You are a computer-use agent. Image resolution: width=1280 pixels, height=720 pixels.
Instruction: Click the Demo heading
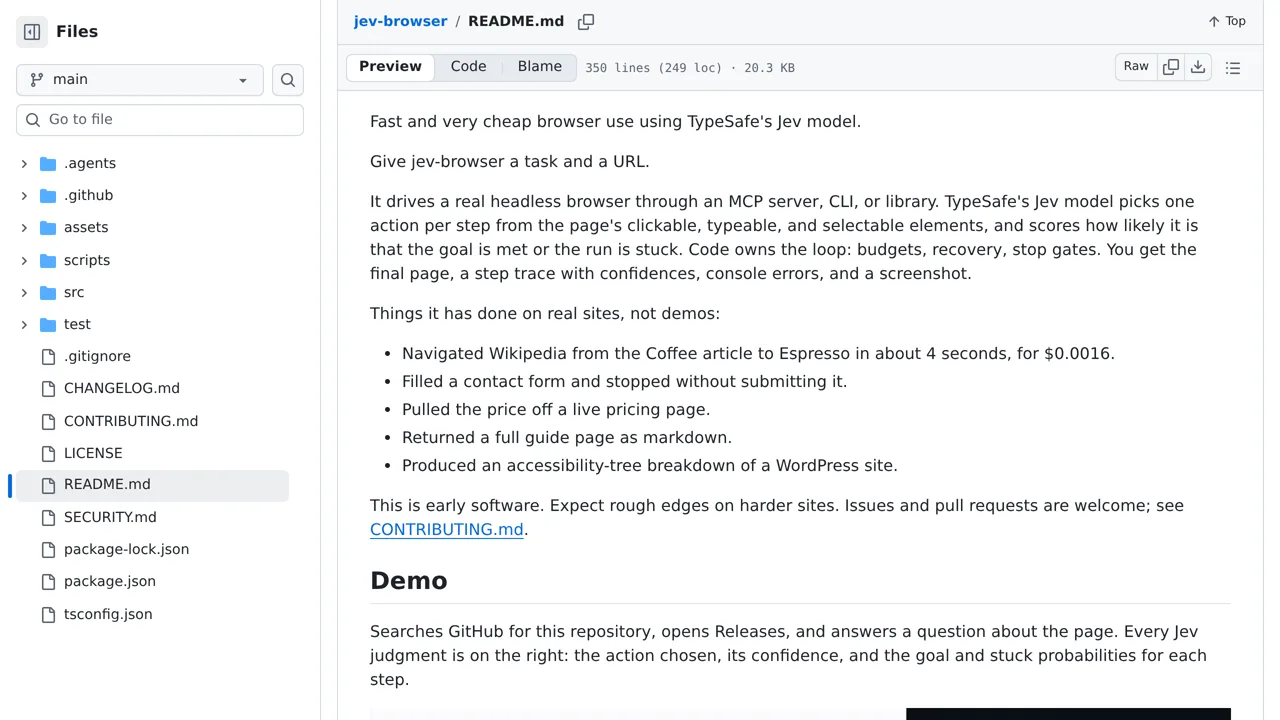[x=408, y=581]
